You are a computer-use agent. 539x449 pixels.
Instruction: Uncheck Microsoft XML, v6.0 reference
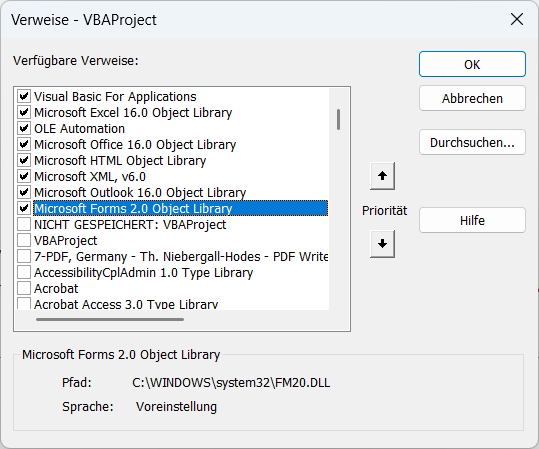[24, 176]
